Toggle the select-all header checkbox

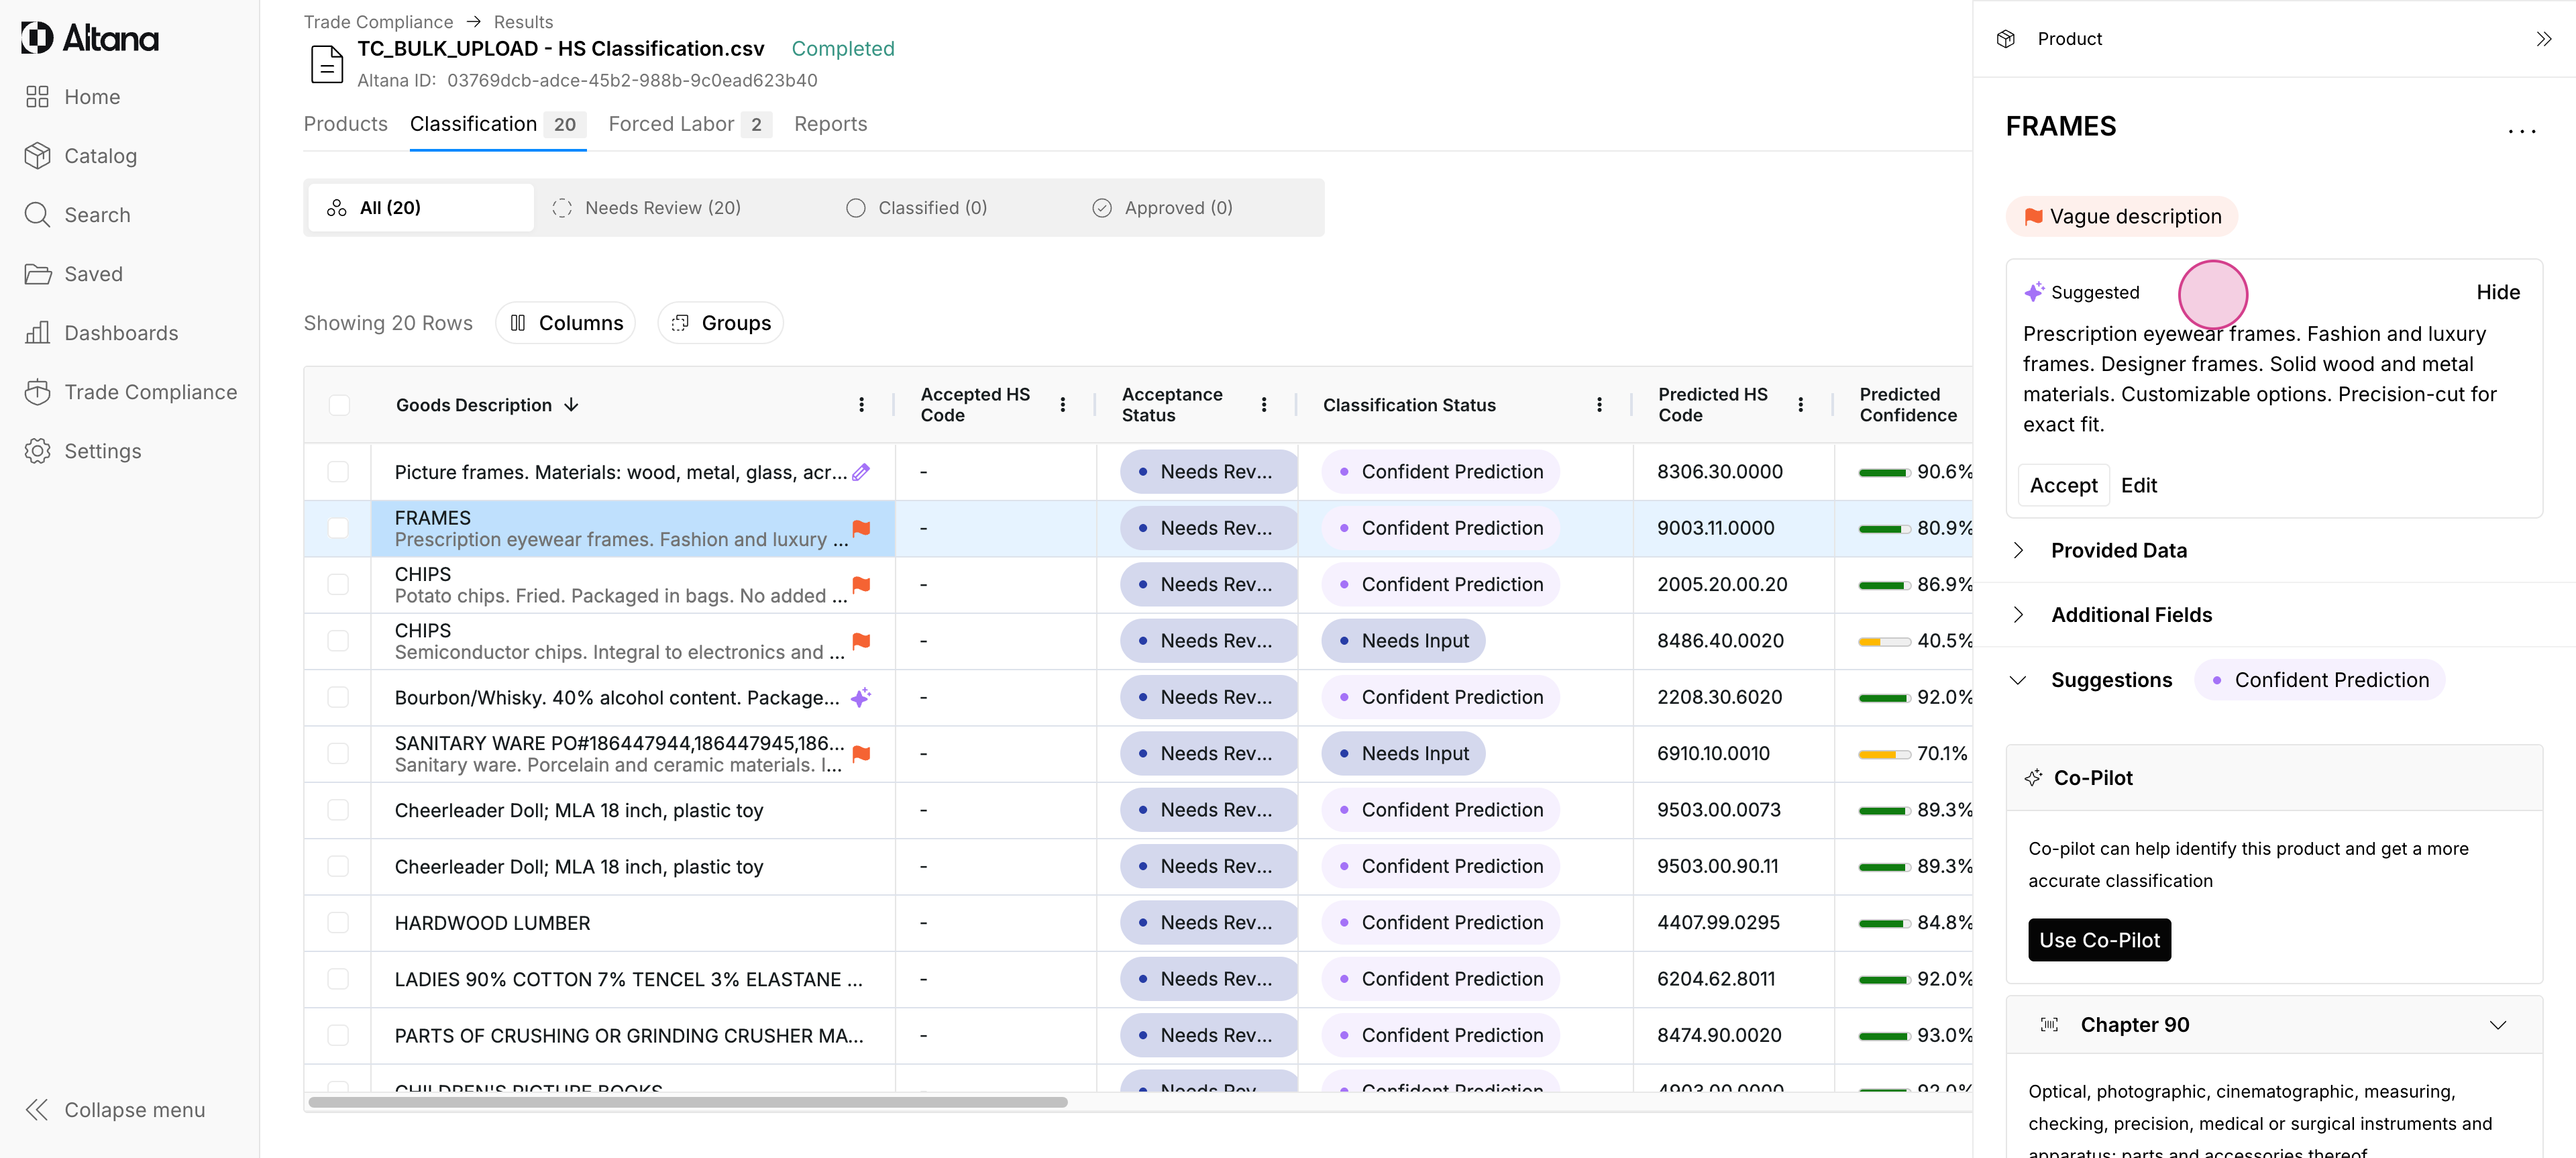339,405
